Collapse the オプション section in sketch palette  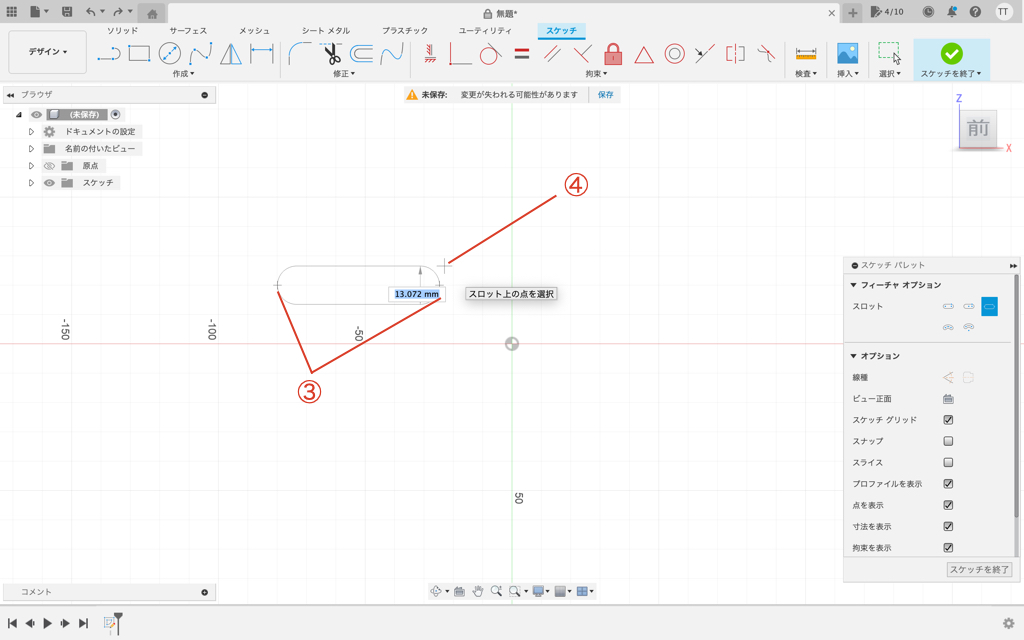click(854, 356)
